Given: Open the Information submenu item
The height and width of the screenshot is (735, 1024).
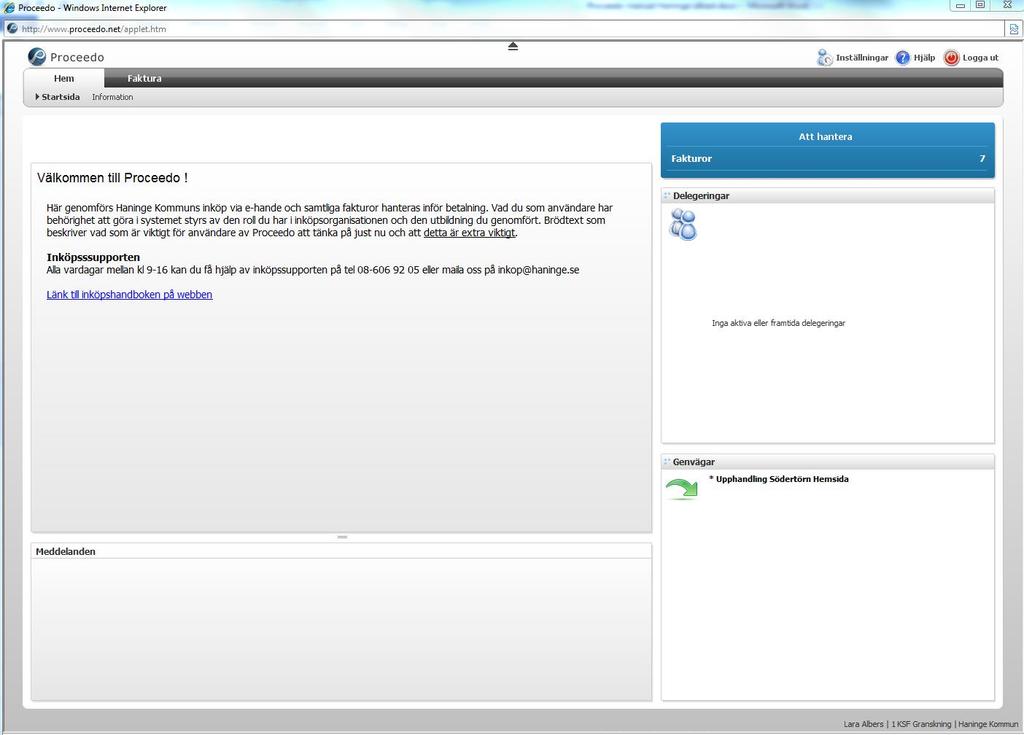Looking at the screenshot, I should click(112, 97).
